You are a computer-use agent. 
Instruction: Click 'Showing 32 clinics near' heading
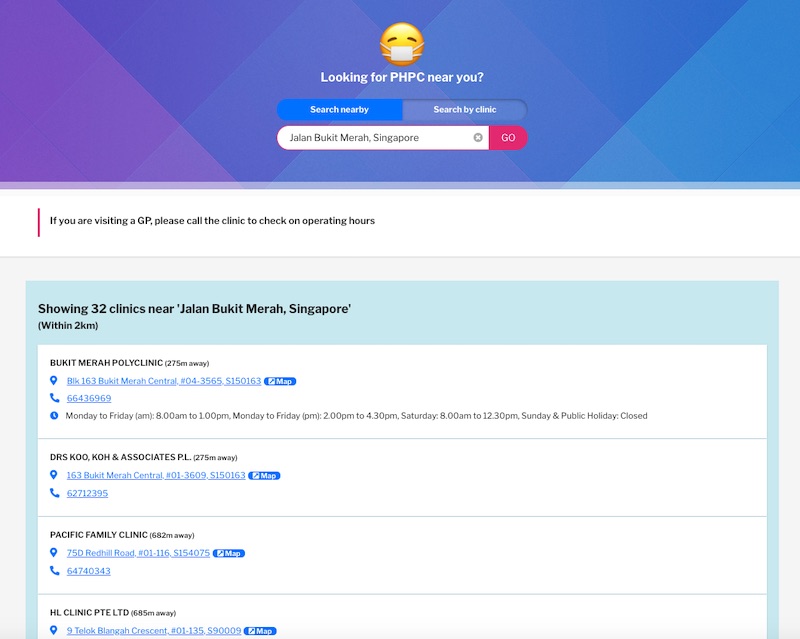pos(194,309)
